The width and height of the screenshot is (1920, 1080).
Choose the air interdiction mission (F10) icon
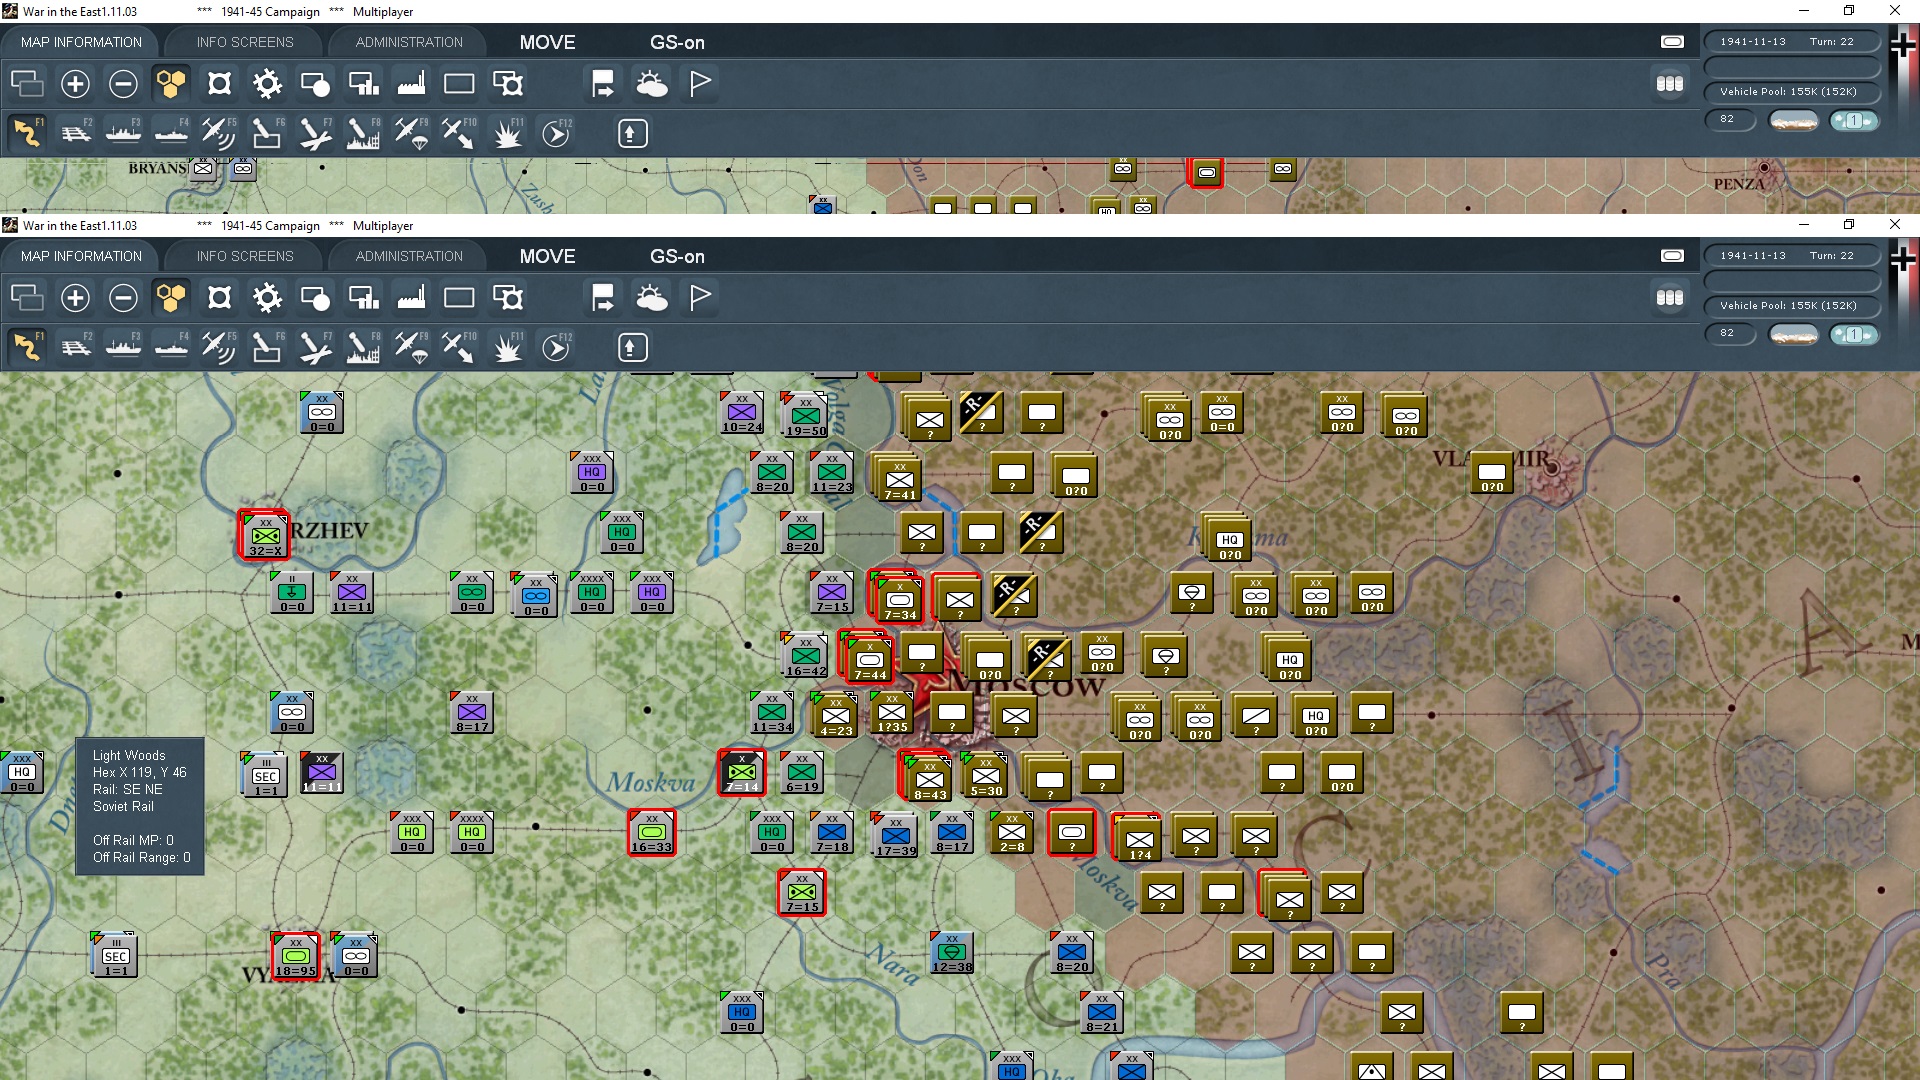pos(459,347)
